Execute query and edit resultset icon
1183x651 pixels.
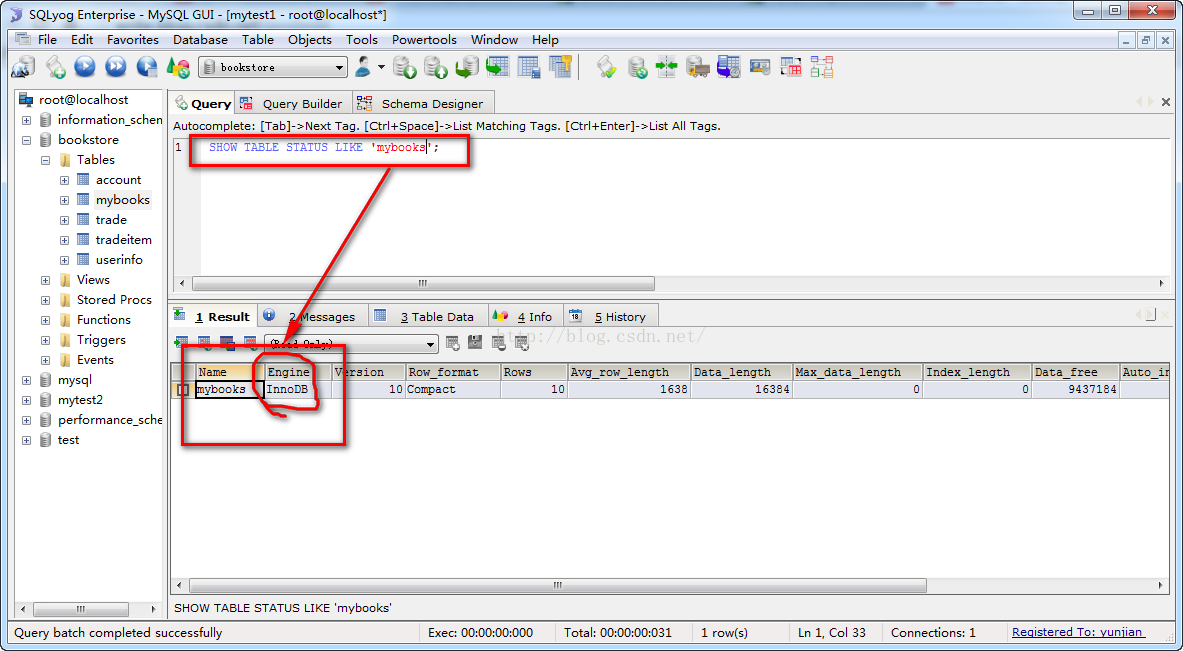click(x=146, y=67)
